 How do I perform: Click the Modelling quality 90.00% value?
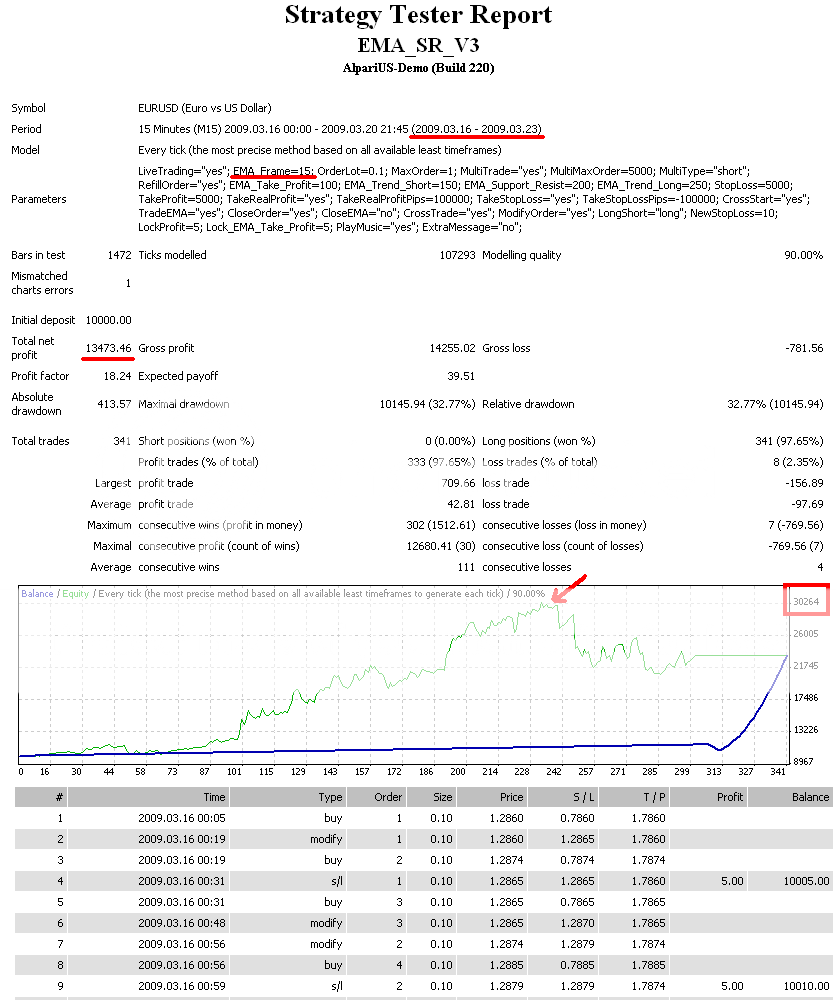coord(803,255)
